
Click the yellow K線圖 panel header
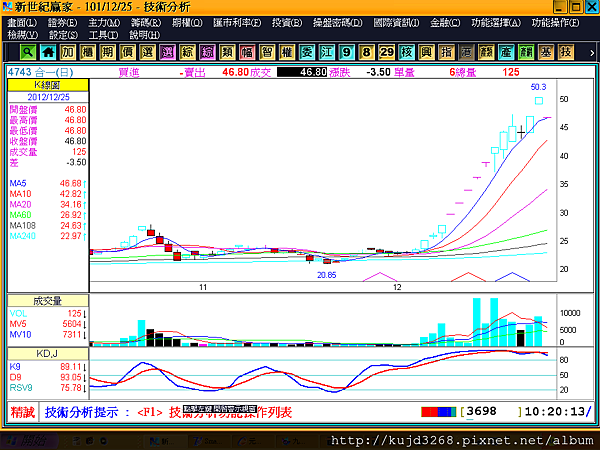coord(48,85)
